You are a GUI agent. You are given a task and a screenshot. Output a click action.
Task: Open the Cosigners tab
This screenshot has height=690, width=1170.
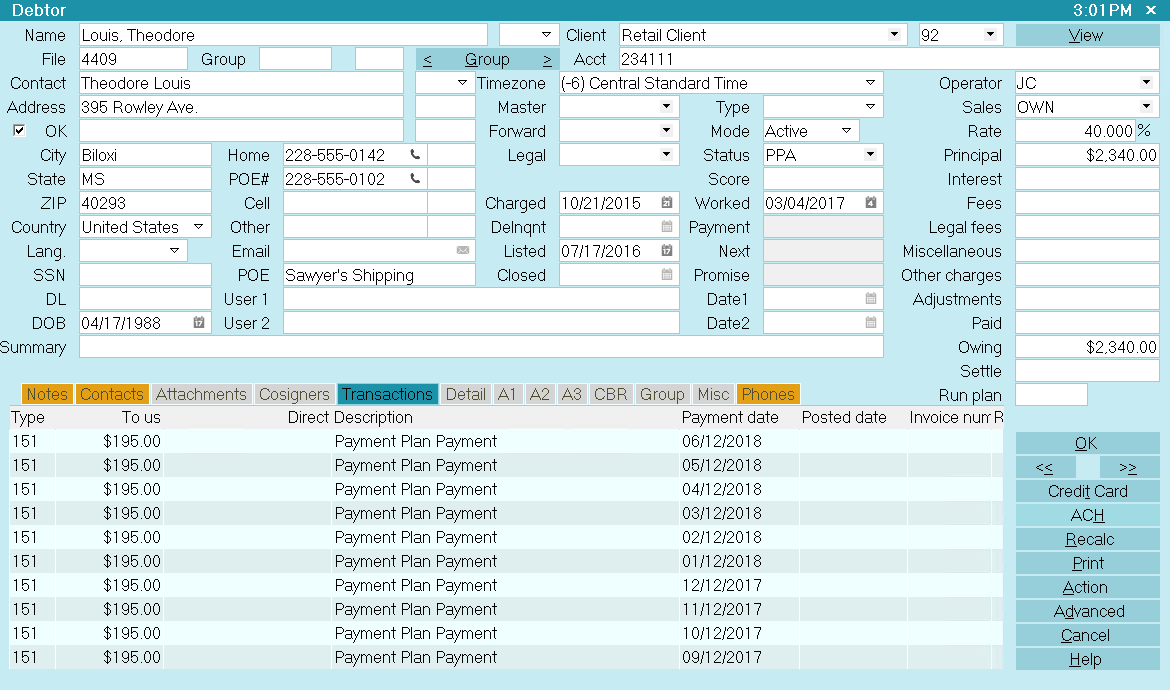294,394
